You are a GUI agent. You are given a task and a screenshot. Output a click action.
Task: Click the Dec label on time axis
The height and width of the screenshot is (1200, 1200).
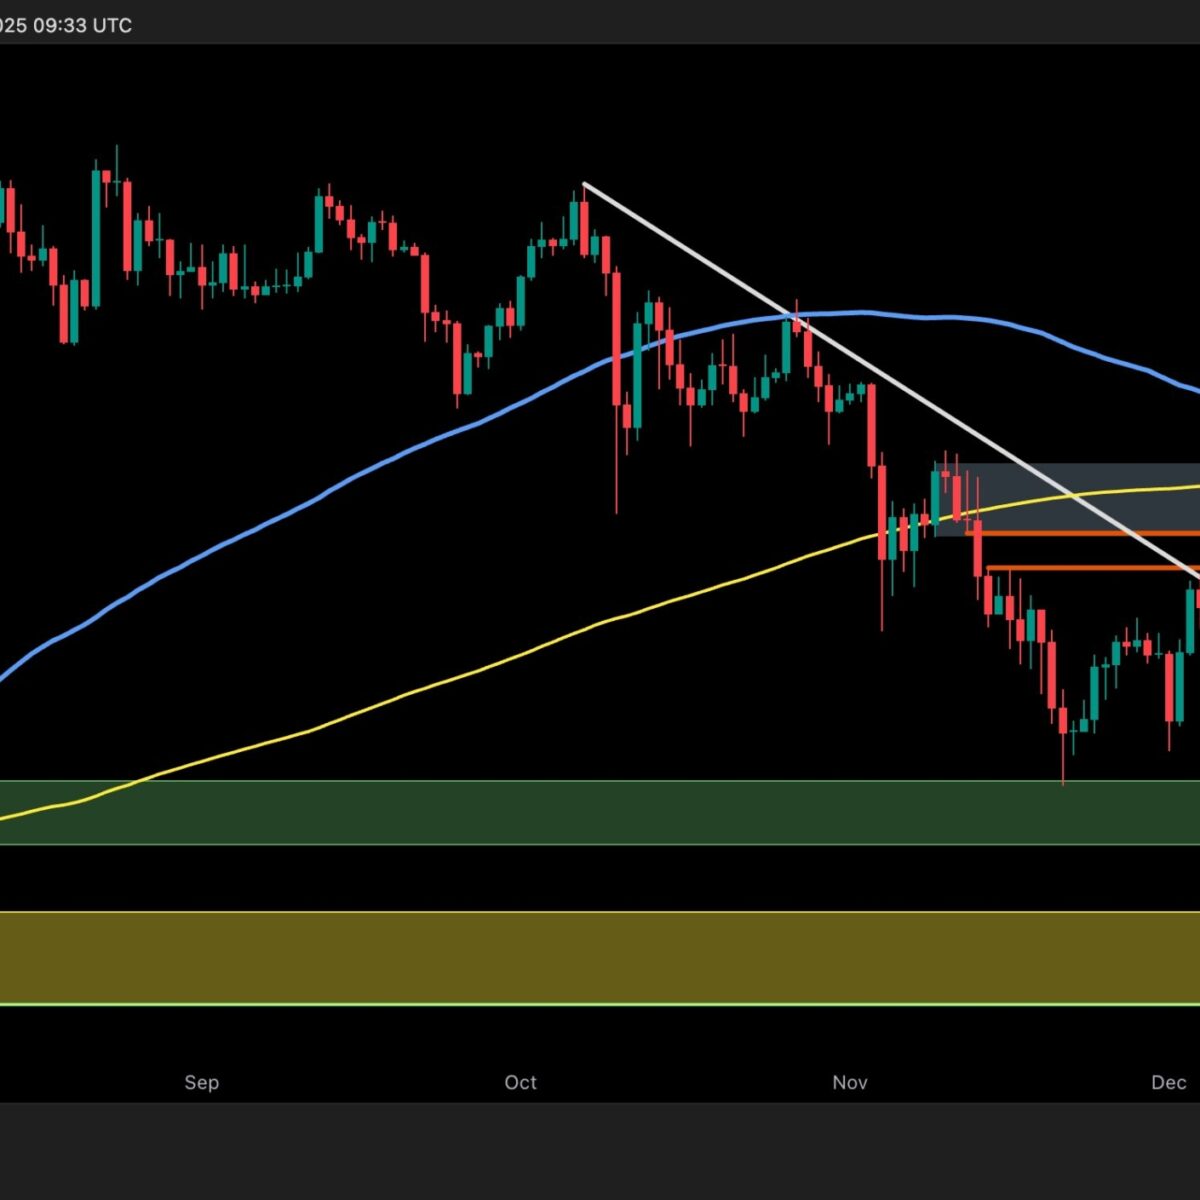coord(1168,1082)
